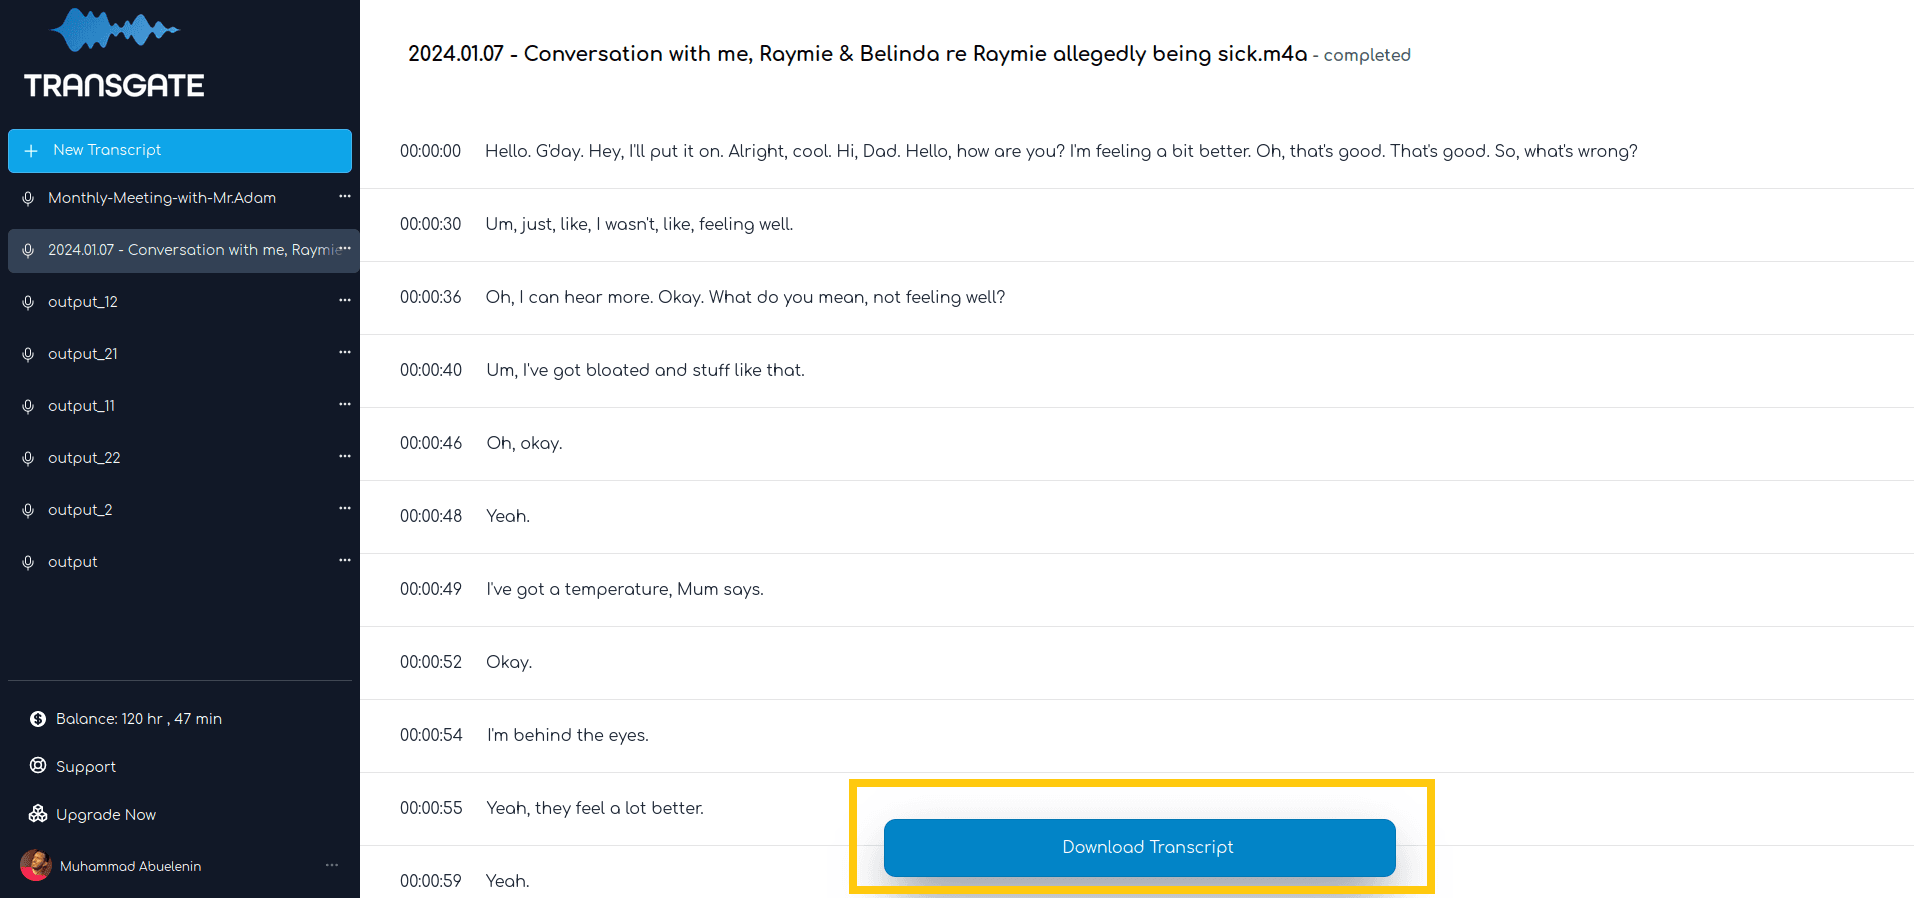Screen dimensions: 1914x898
Task: Open the output_22 transcript
Action: 84,458
